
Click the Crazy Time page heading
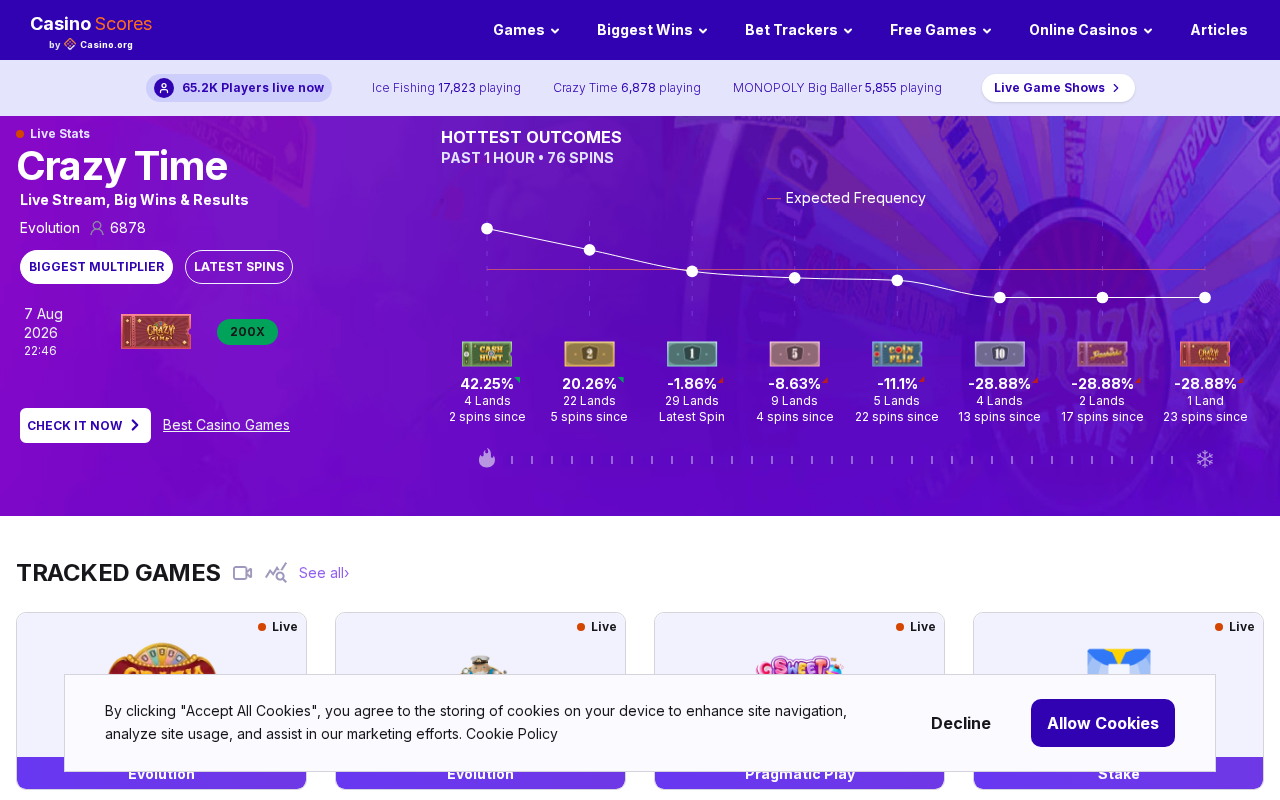[122, 166]
